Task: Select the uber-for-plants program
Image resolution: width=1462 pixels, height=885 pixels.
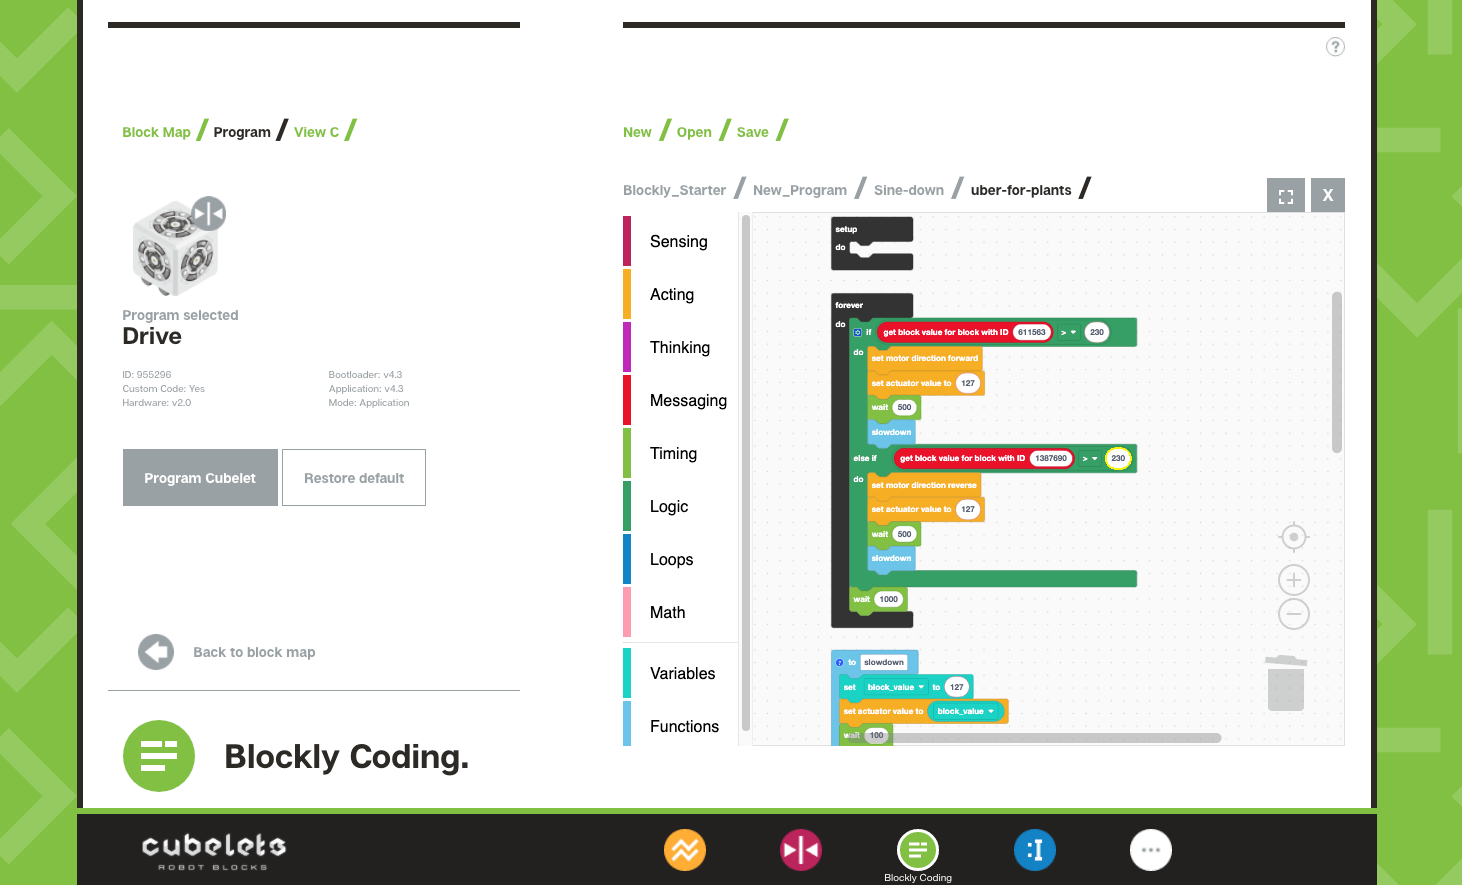Action: point(1021,190)
